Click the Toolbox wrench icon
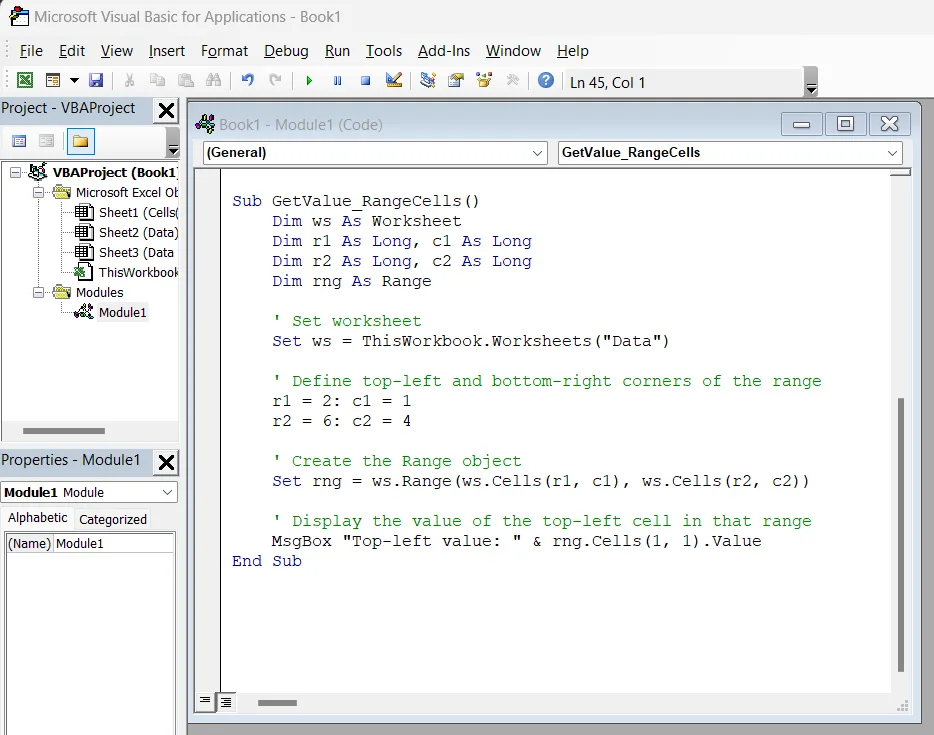The image size is (934, 735). [512, 80]
